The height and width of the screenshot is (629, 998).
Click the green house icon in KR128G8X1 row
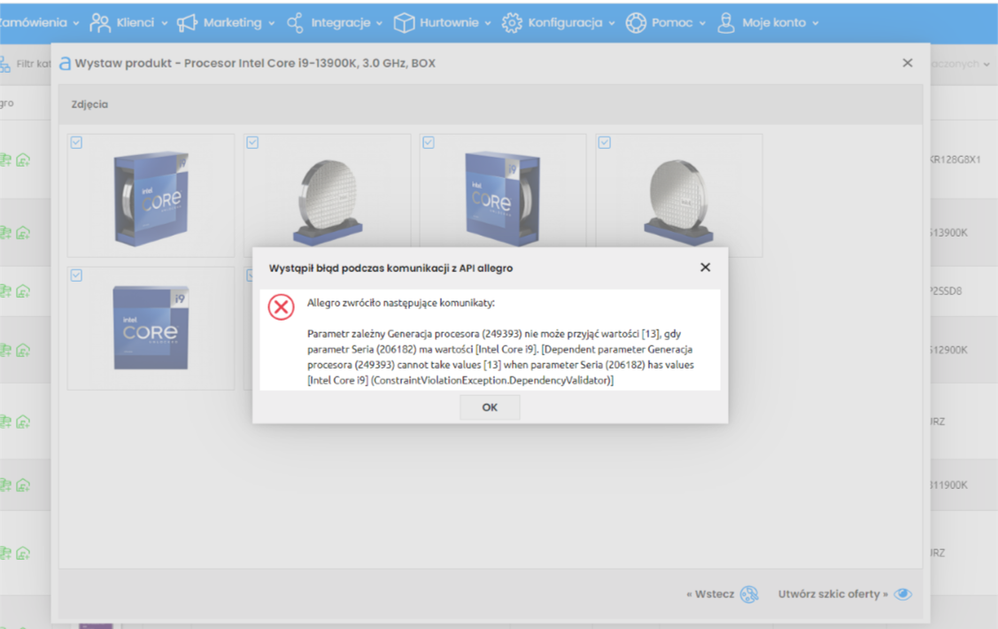tap(23, 160)
